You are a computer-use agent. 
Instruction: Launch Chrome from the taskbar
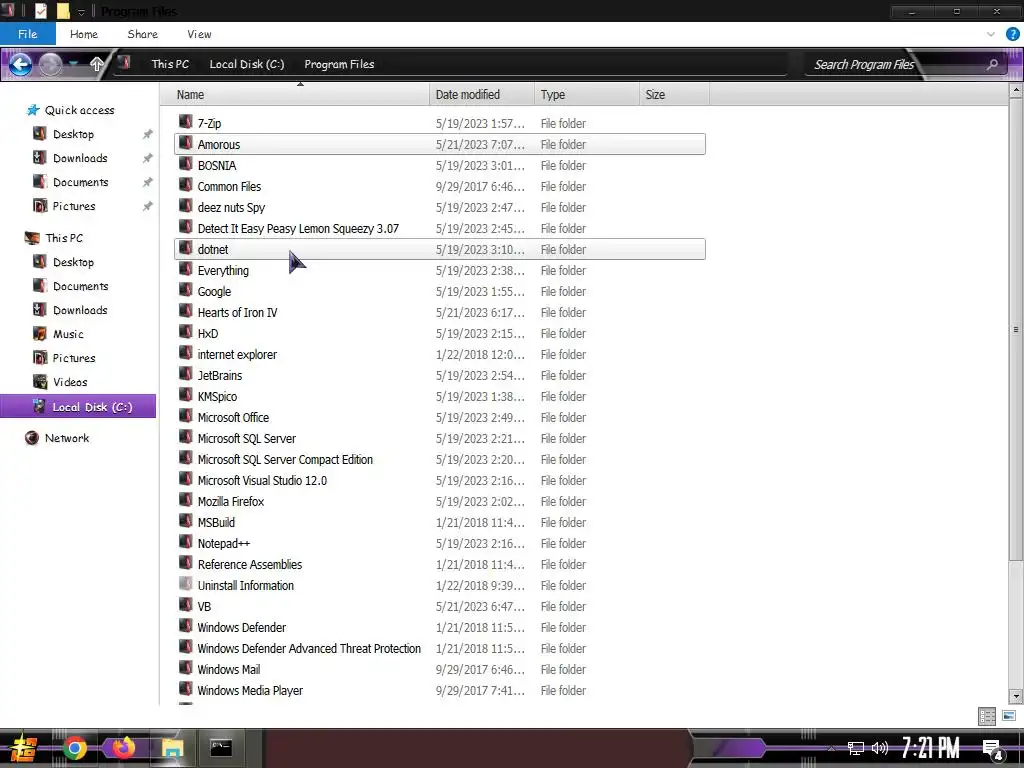coord(74,748)
